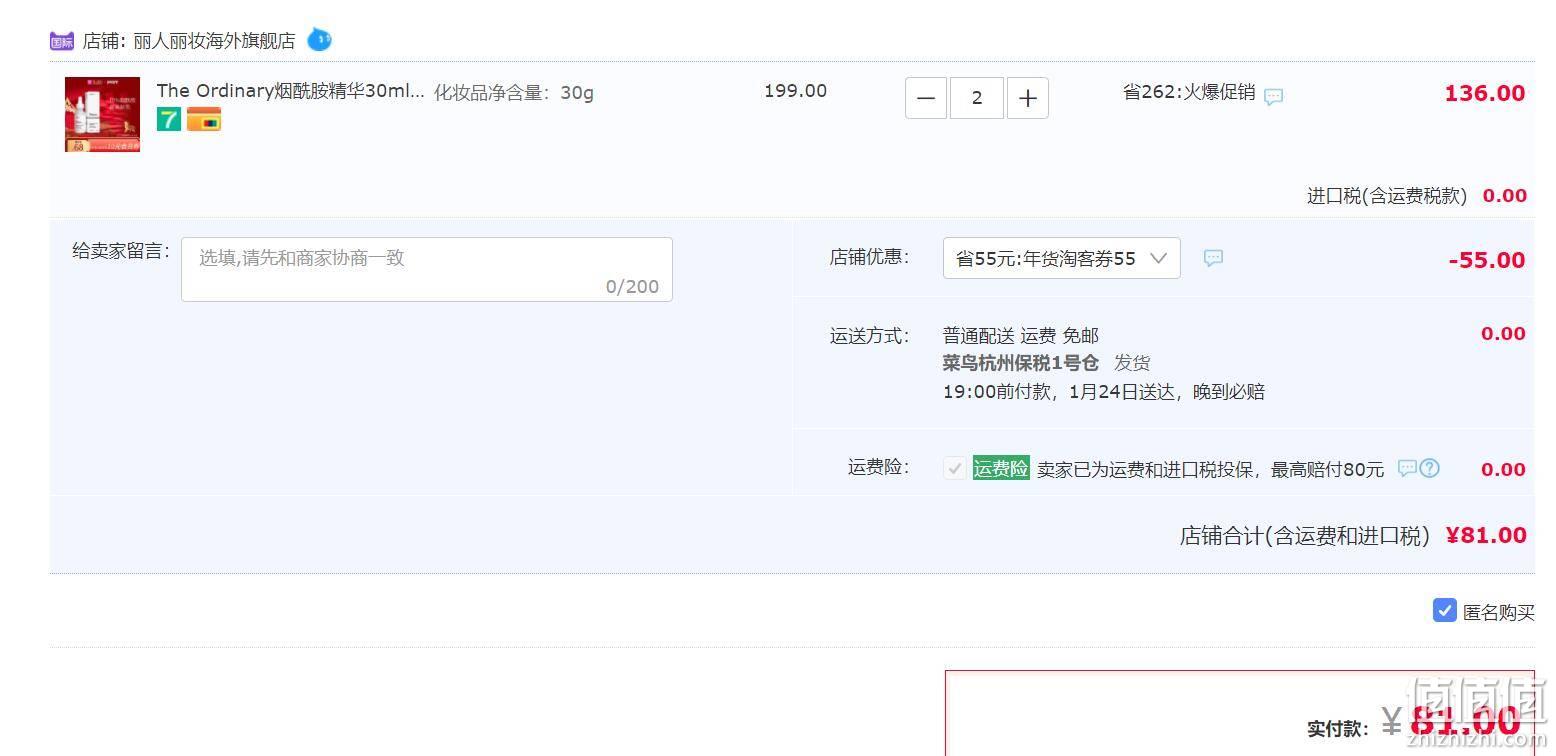Toggle the 运费险 checkbox

pos(955,468)
